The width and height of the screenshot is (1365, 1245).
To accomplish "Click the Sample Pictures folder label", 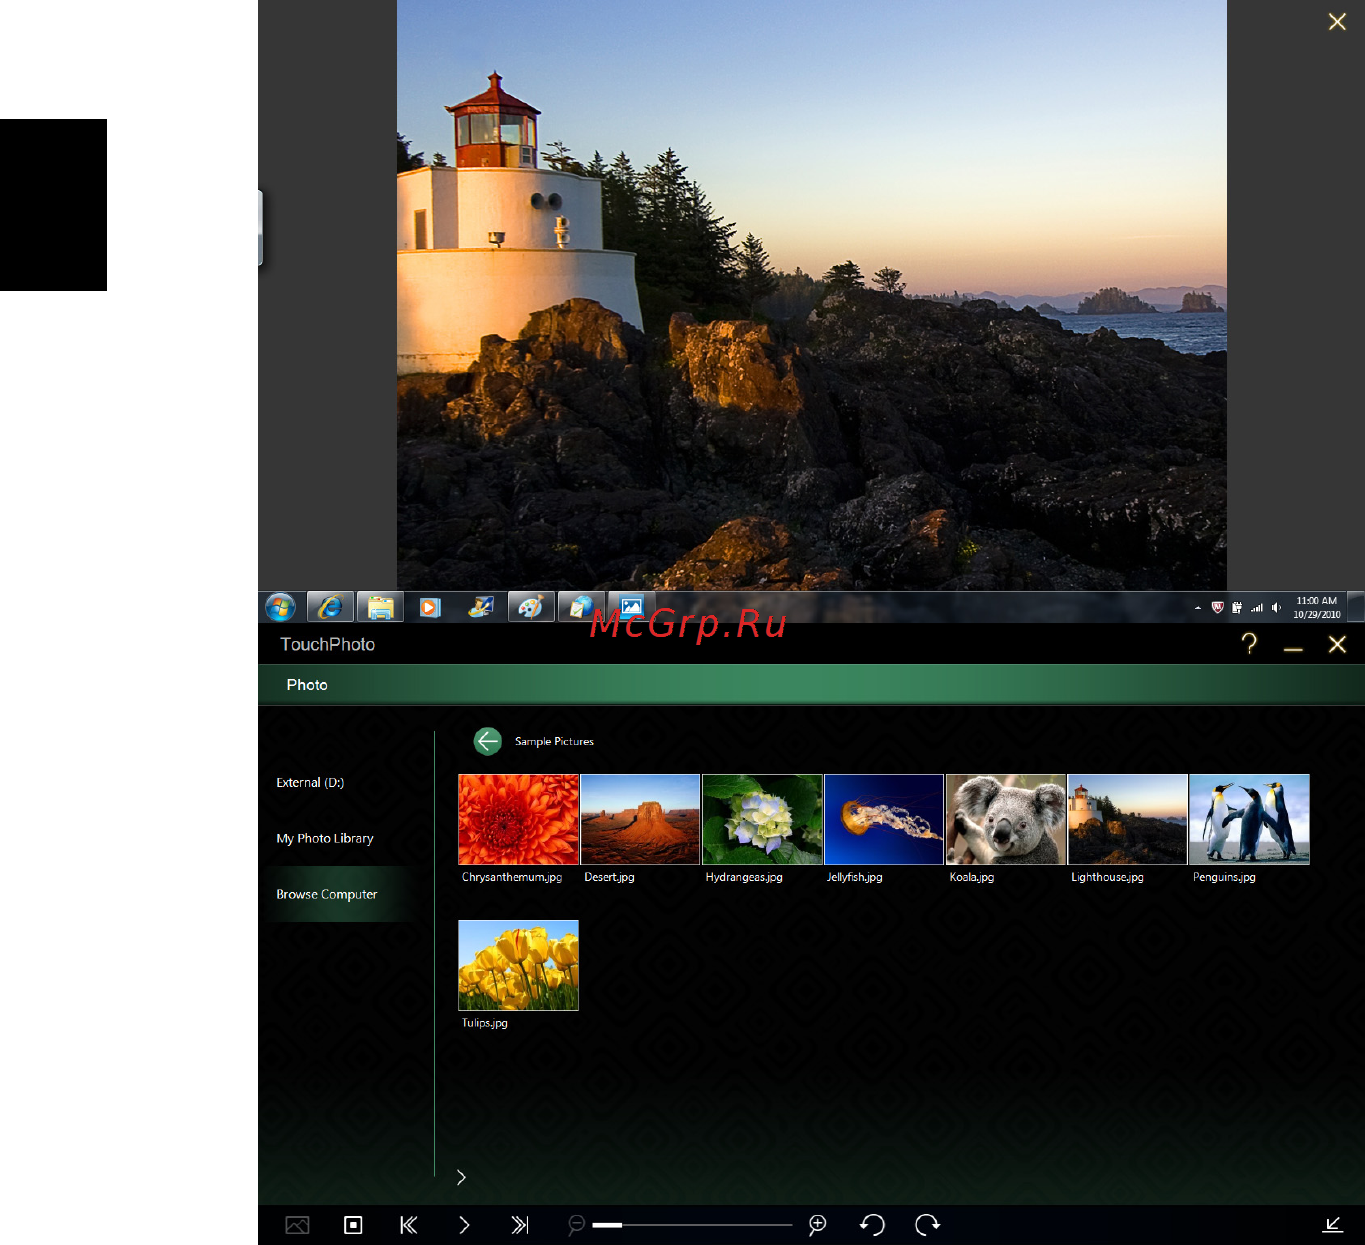I will pos(554,742).
